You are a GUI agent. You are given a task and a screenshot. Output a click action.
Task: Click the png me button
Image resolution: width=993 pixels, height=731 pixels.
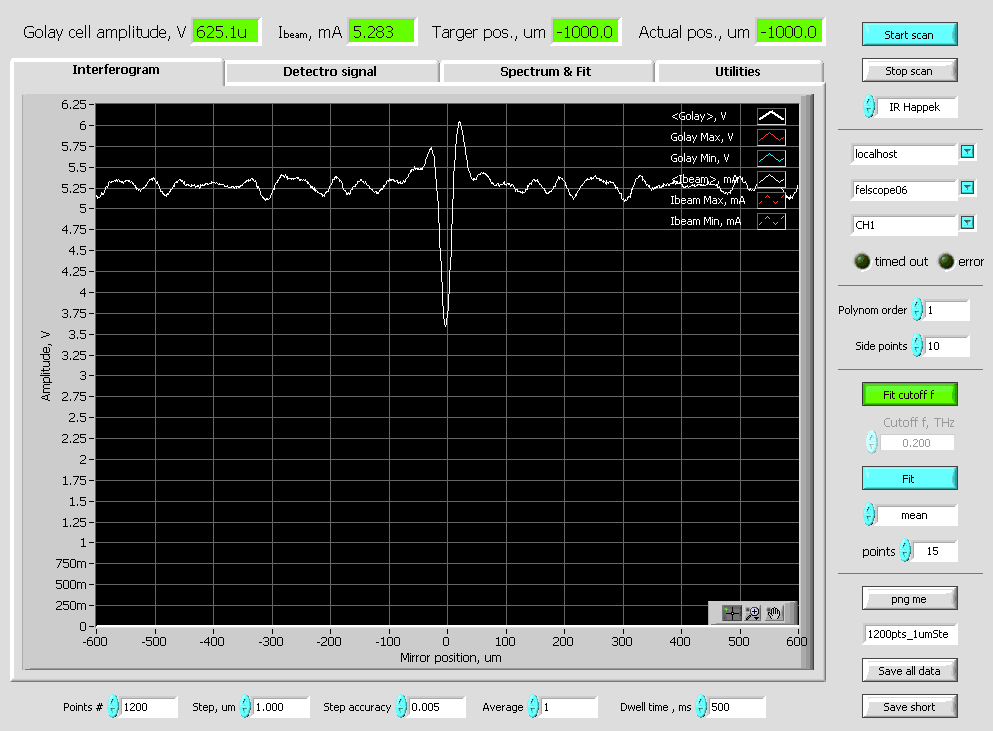coord(909,599)
